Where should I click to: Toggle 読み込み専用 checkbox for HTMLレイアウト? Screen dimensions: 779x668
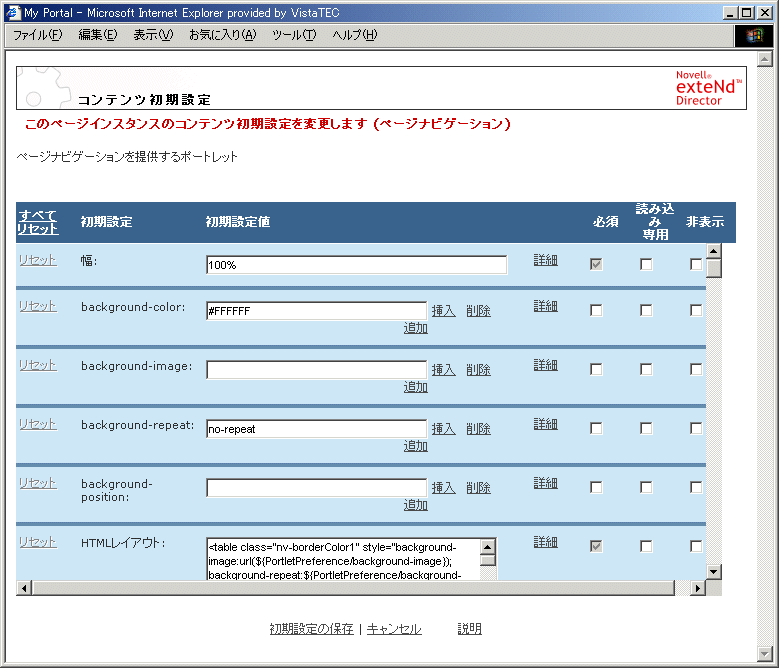click(x=646, y=547)
